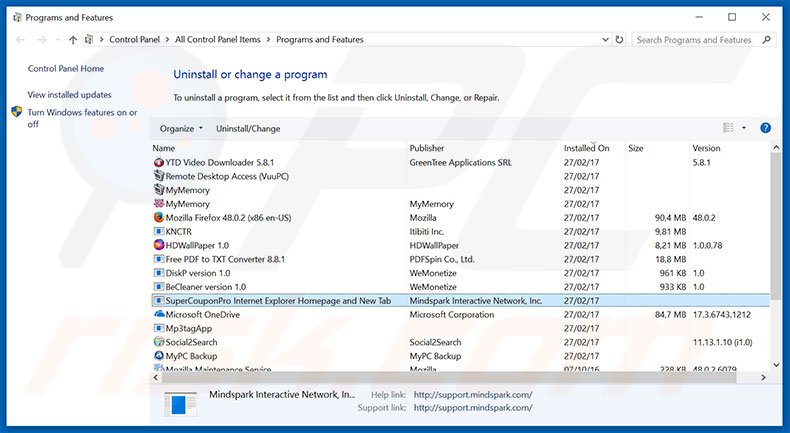Select the Social2Search program name
Viewport: 790px width, 433px height.
pyautogui.click(x=191, y=342)
